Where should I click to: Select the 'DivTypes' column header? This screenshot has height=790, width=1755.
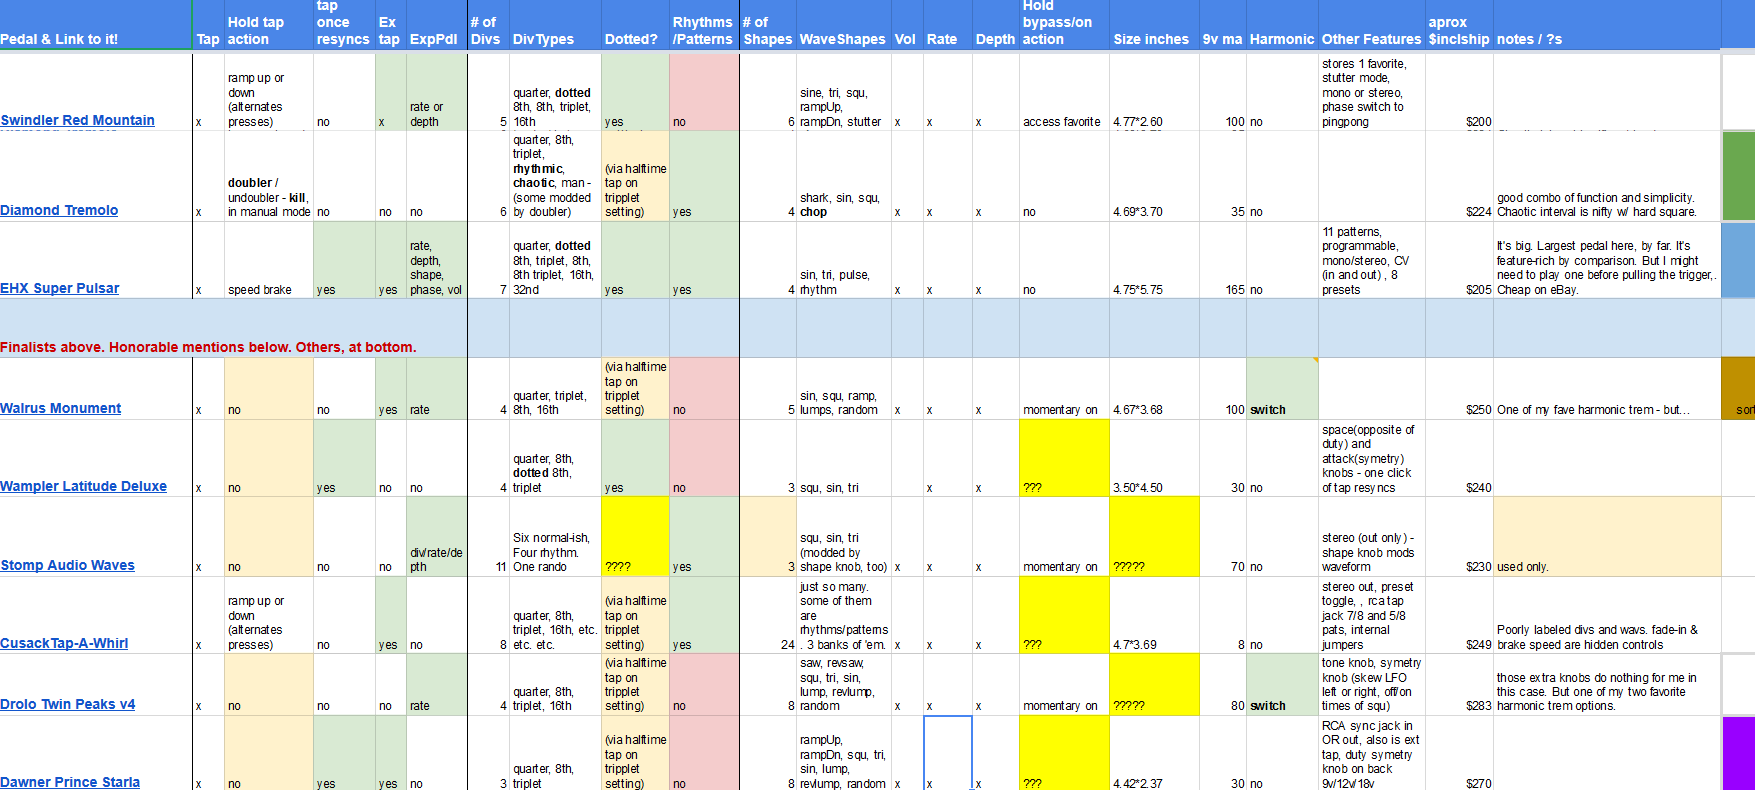(555, 25)
